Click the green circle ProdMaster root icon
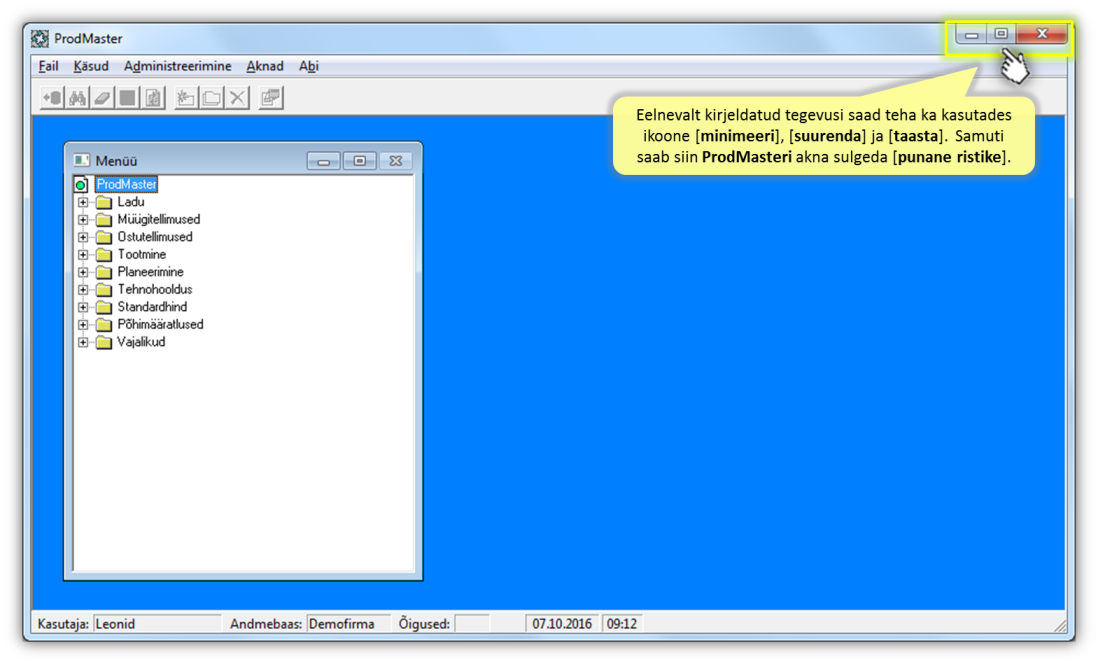Image resolution: width=1098 pixels, height=664 pixels. (81, 184)
